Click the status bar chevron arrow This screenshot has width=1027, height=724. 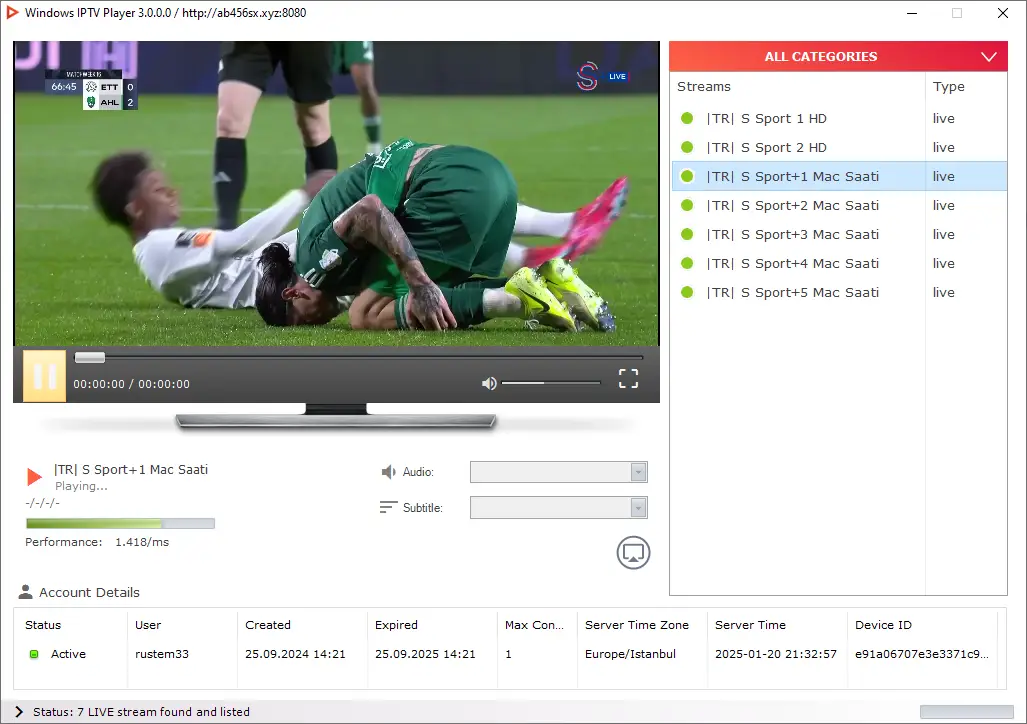point(19,712)
